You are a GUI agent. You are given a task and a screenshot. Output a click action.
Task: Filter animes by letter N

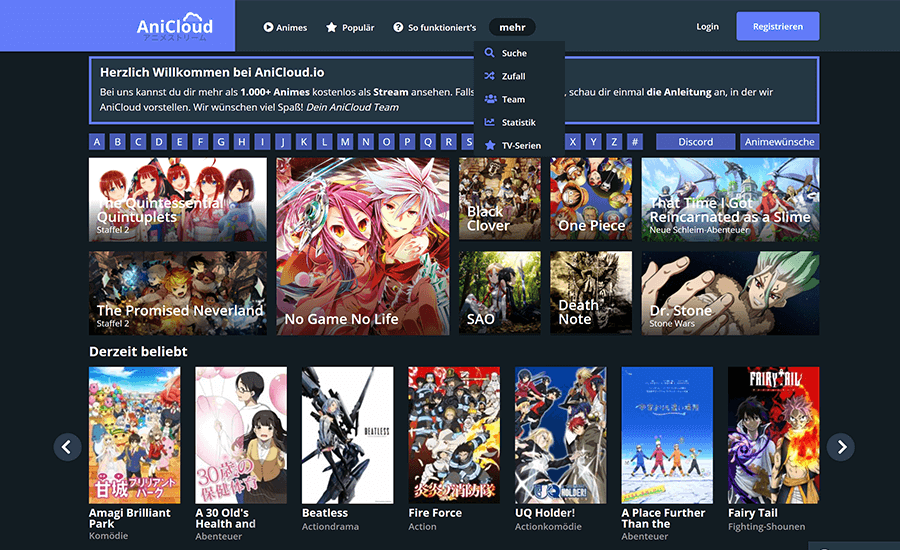click(366, 142)
